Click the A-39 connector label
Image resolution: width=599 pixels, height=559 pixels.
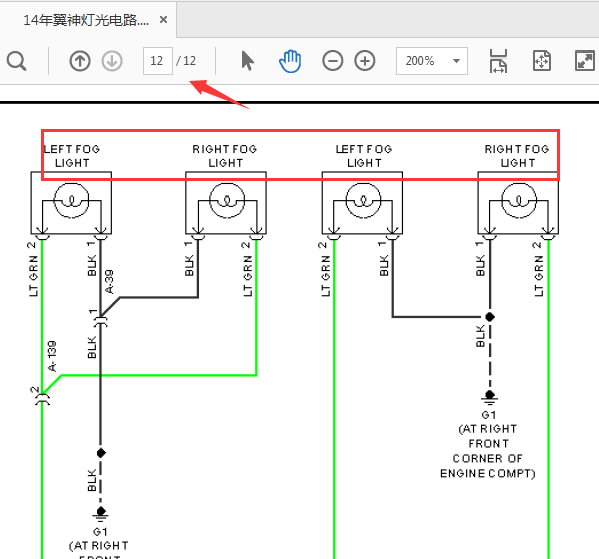pos(109,282)
